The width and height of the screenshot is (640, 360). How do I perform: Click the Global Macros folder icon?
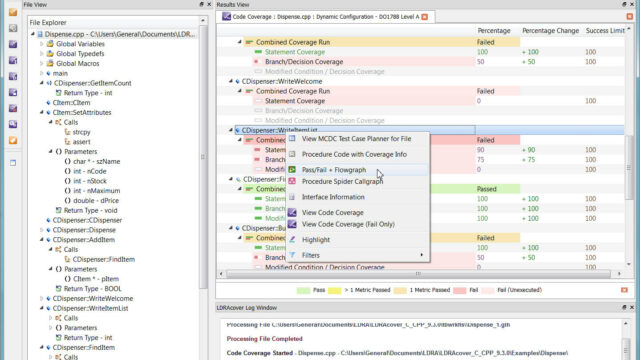point(50,63)
